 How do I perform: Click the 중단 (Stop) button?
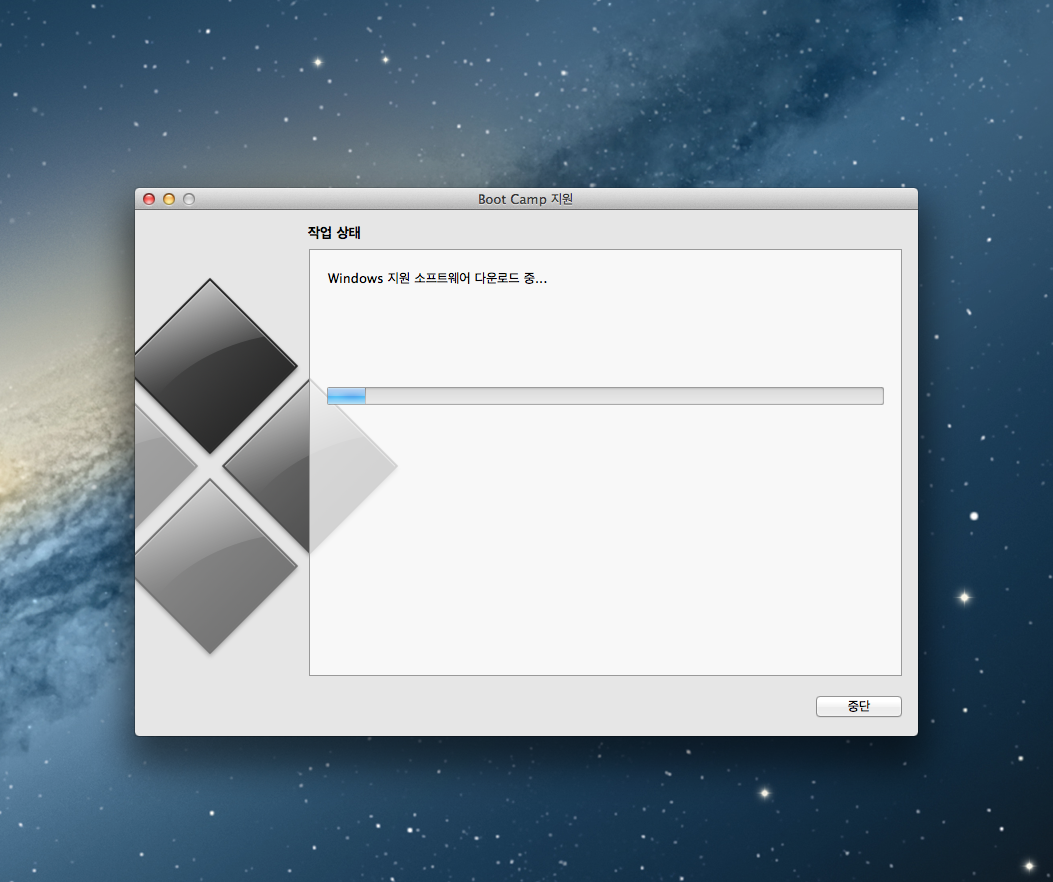[x=858, y=706]
